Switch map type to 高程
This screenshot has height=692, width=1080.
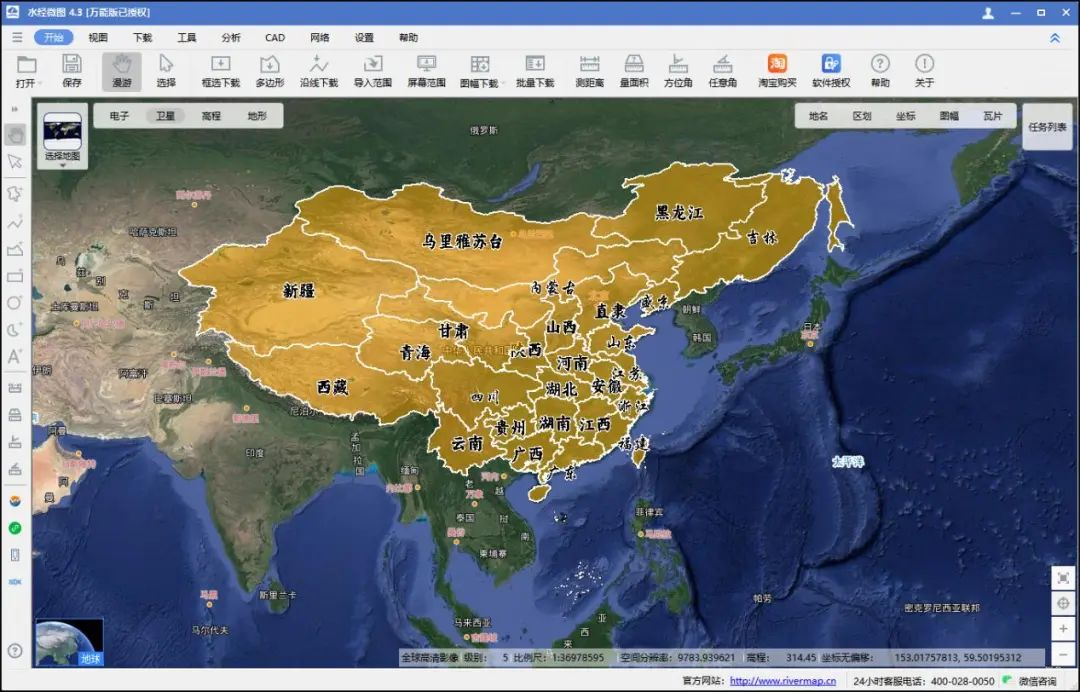pyautogui.click(x=211, y=116)
